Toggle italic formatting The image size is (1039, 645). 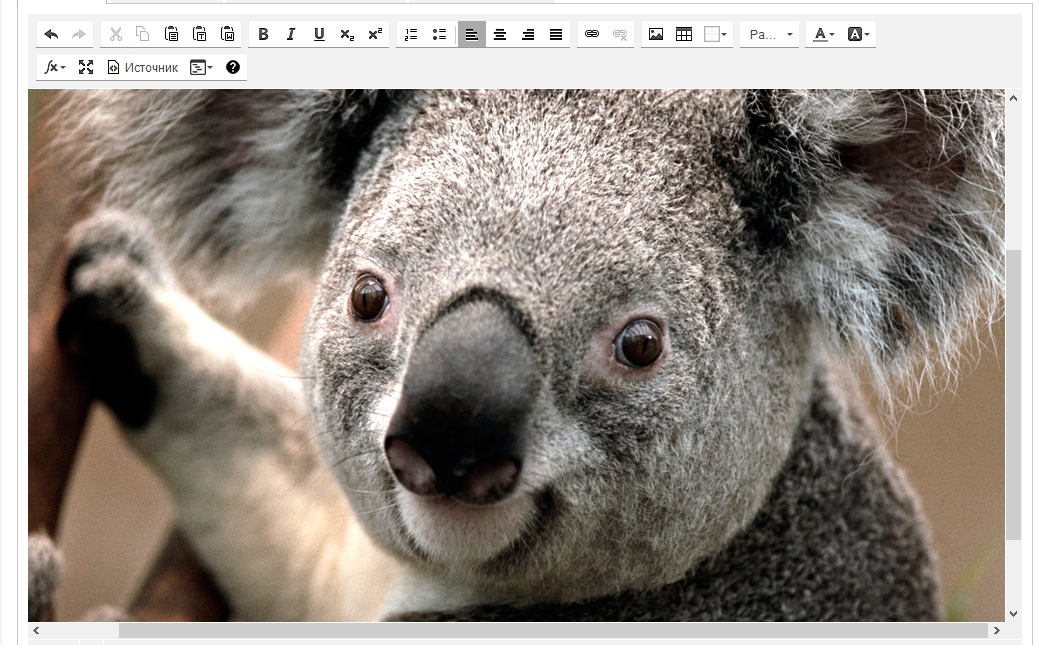(291, 34)
